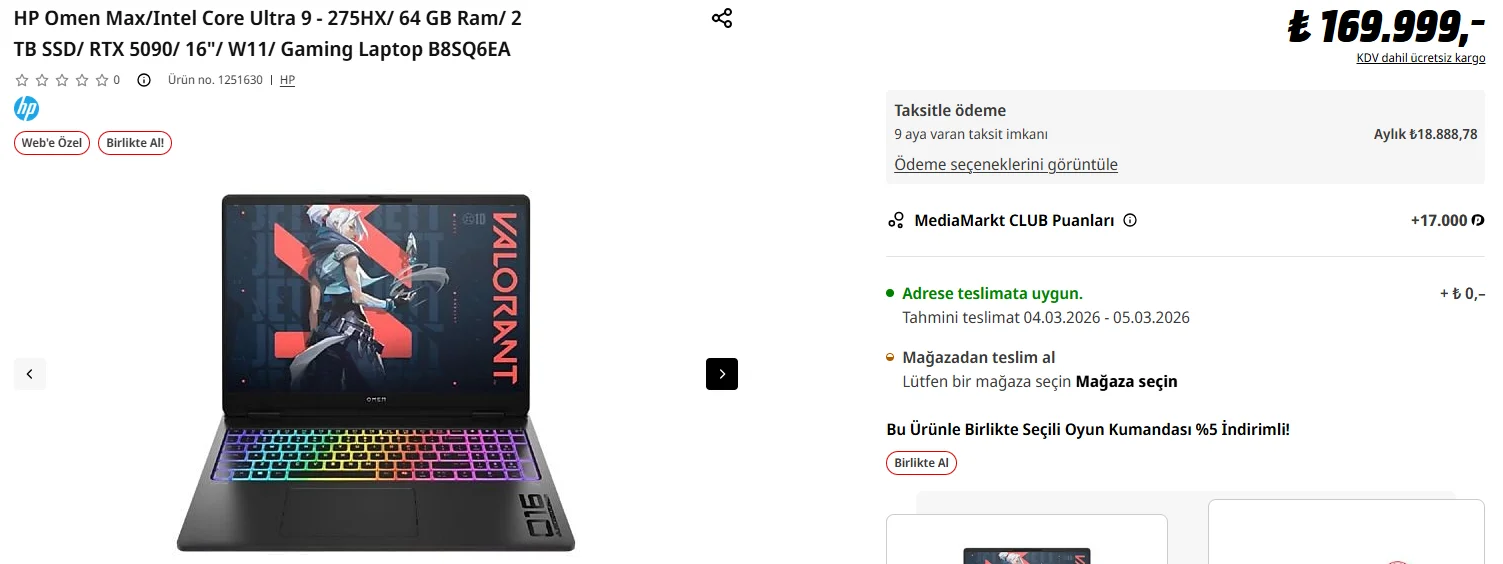The width and height of the screenshot is (1503, 564).
Task: Open the rating info icon
Action: click(x=143, y=80)
